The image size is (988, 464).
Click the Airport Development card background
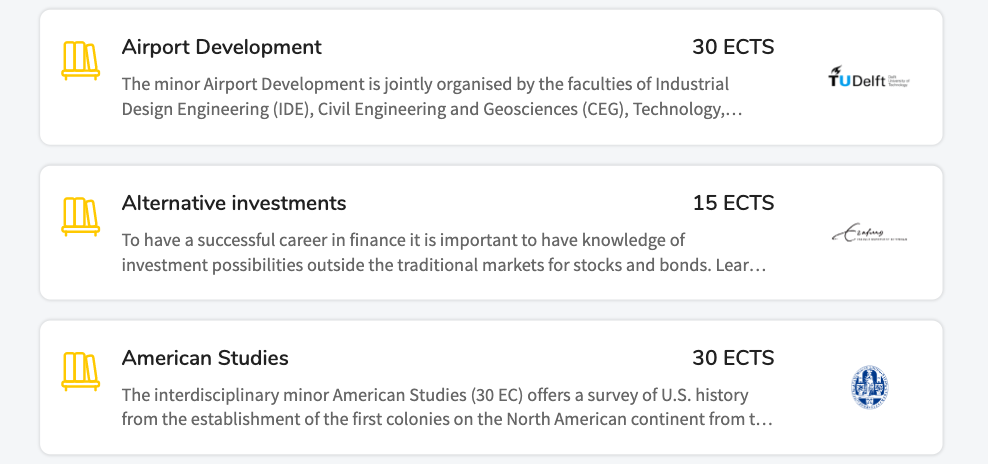tap(491, 77)
